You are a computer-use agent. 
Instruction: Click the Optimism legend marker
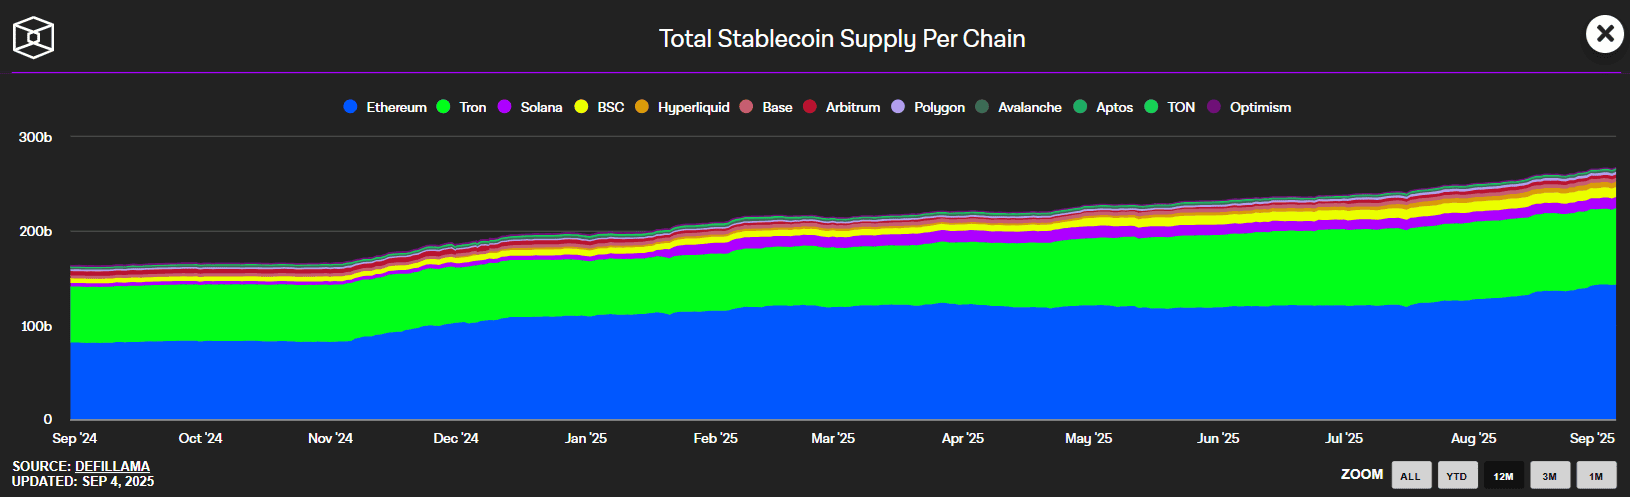(x=1214, y=107)
